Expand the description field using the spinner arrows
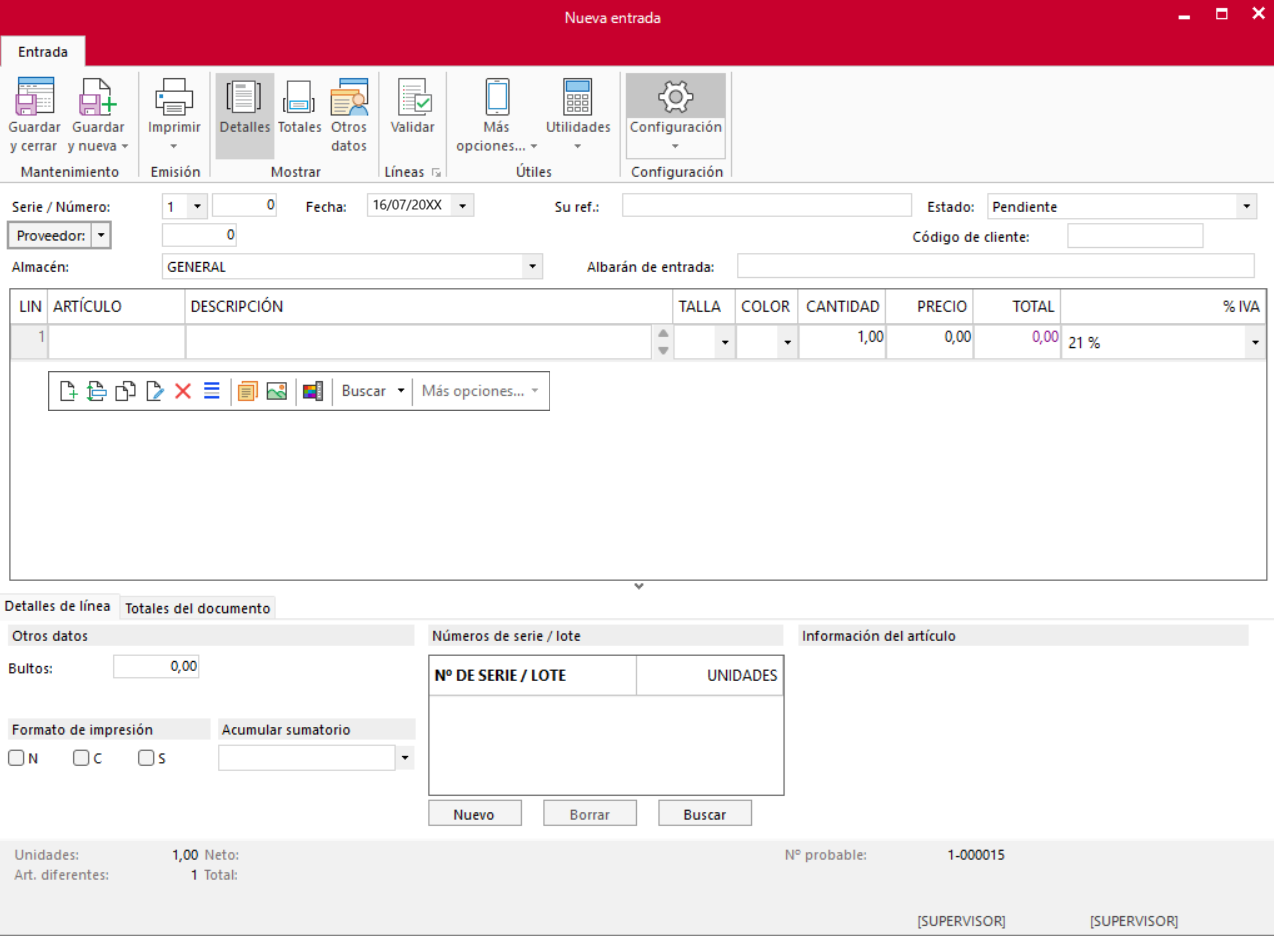The height and width of the screenshot is (937, 1274). tap(662, 342)
